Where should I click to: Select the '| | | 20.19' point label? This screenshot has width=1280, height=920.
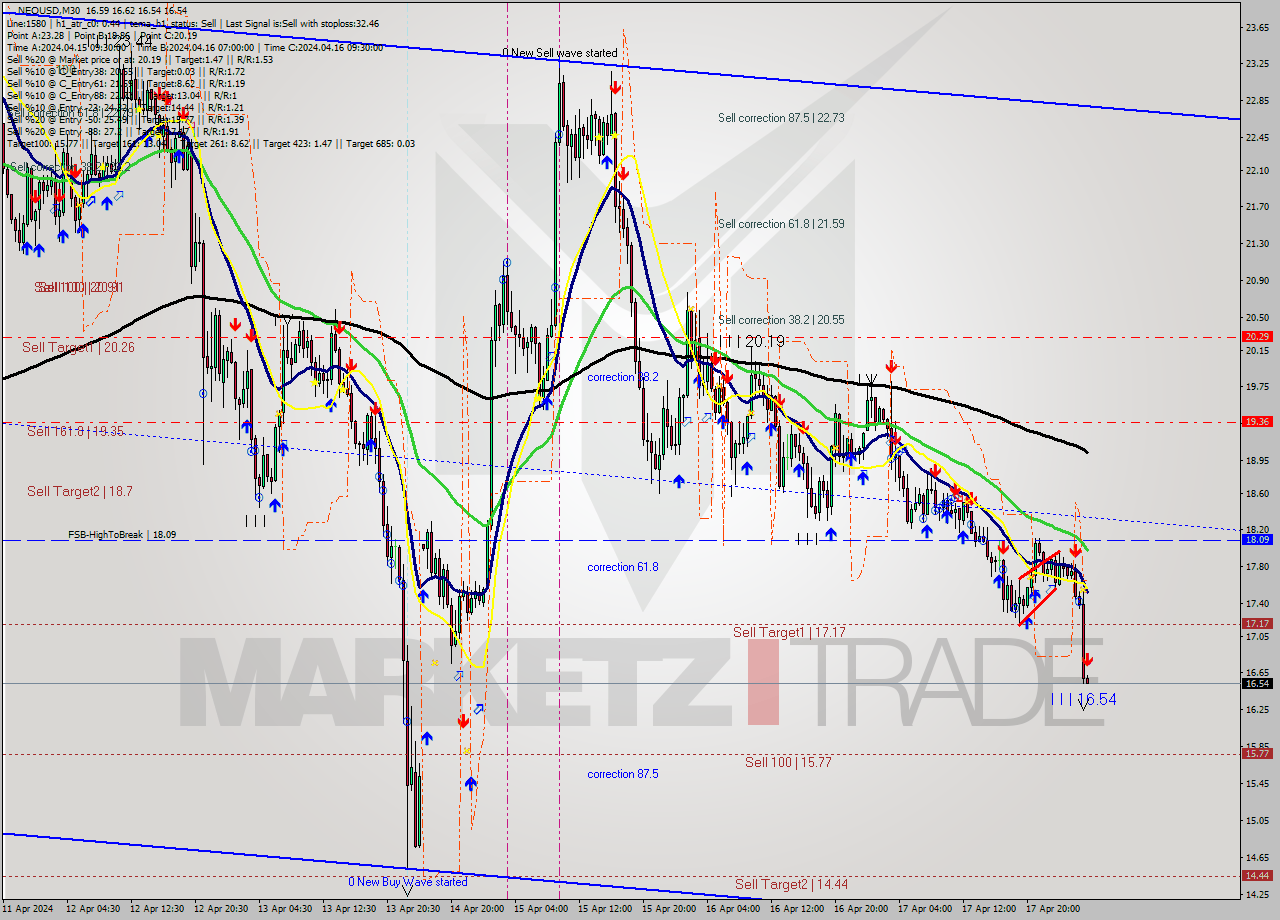[x=754, y=341]
